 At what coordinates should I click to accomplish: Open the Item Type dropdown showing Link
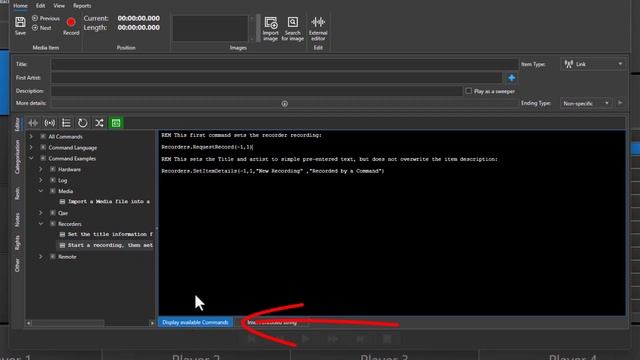593,64
